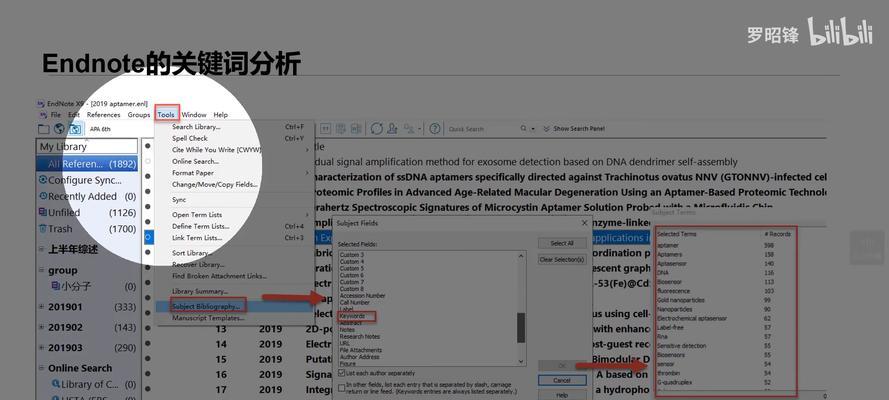This screenshot has width=889, height=400.
Task: Click Help button in Subject Fields
Action: point(562,395)
